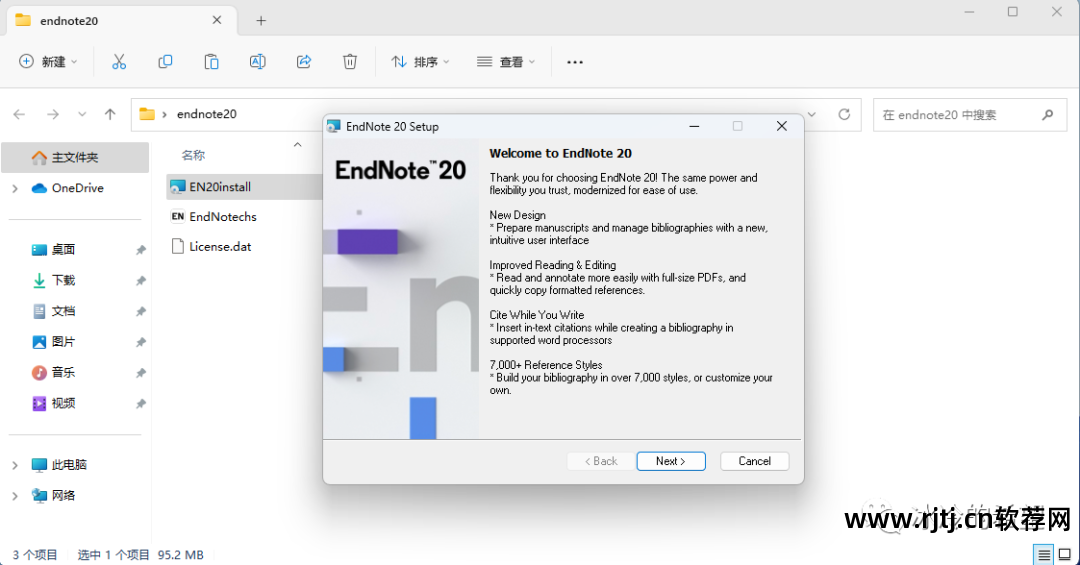Open 文档 (Documents) in the sidebar
Image resolution: width=1080 pixels, height=565 pixels.
[63, 311]
